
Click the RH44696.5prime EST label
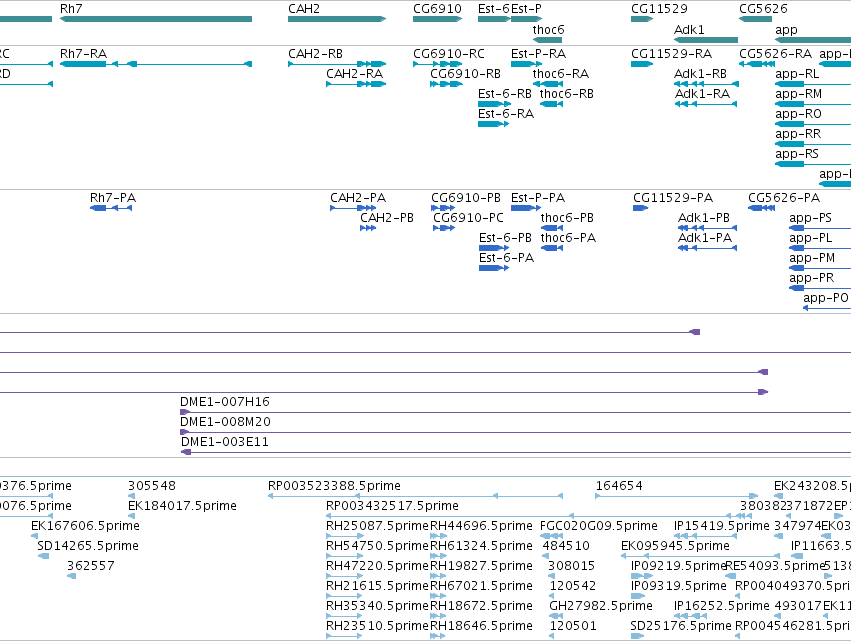pyautogui.click(x=481, y=526)
